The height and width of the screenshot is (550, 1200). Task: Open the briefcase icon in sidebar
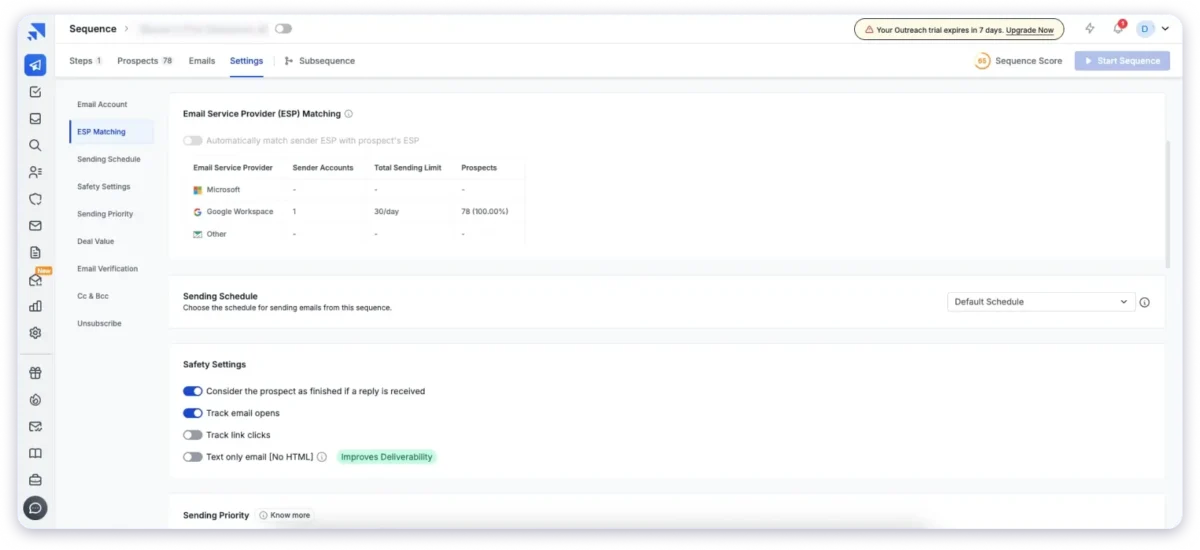coord(35,480)
